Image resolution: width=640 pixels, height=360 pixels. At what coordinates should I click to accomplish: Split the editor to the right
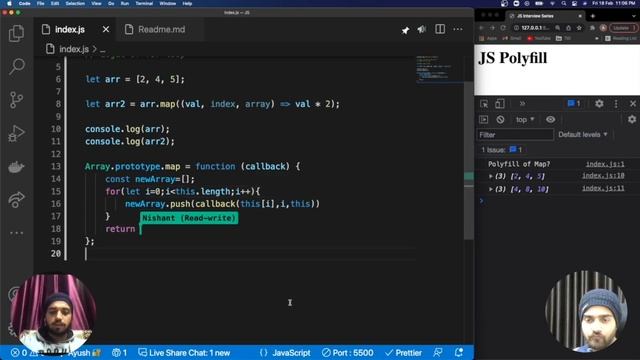coord(440,29)
